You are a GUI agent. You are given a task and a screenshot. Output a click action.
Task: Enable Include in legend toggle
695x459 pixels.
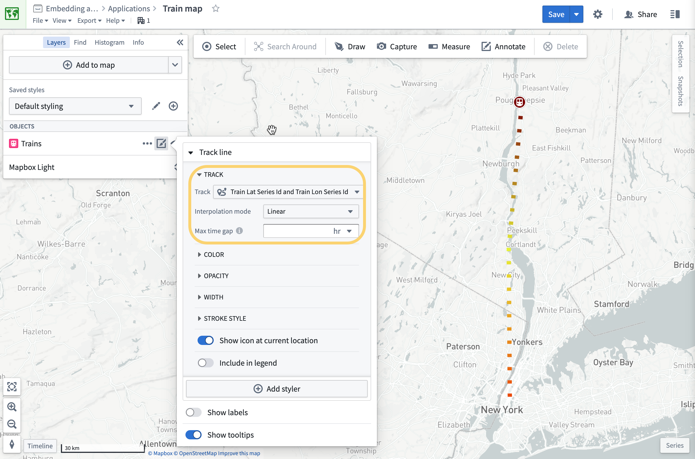coord(206,363)
